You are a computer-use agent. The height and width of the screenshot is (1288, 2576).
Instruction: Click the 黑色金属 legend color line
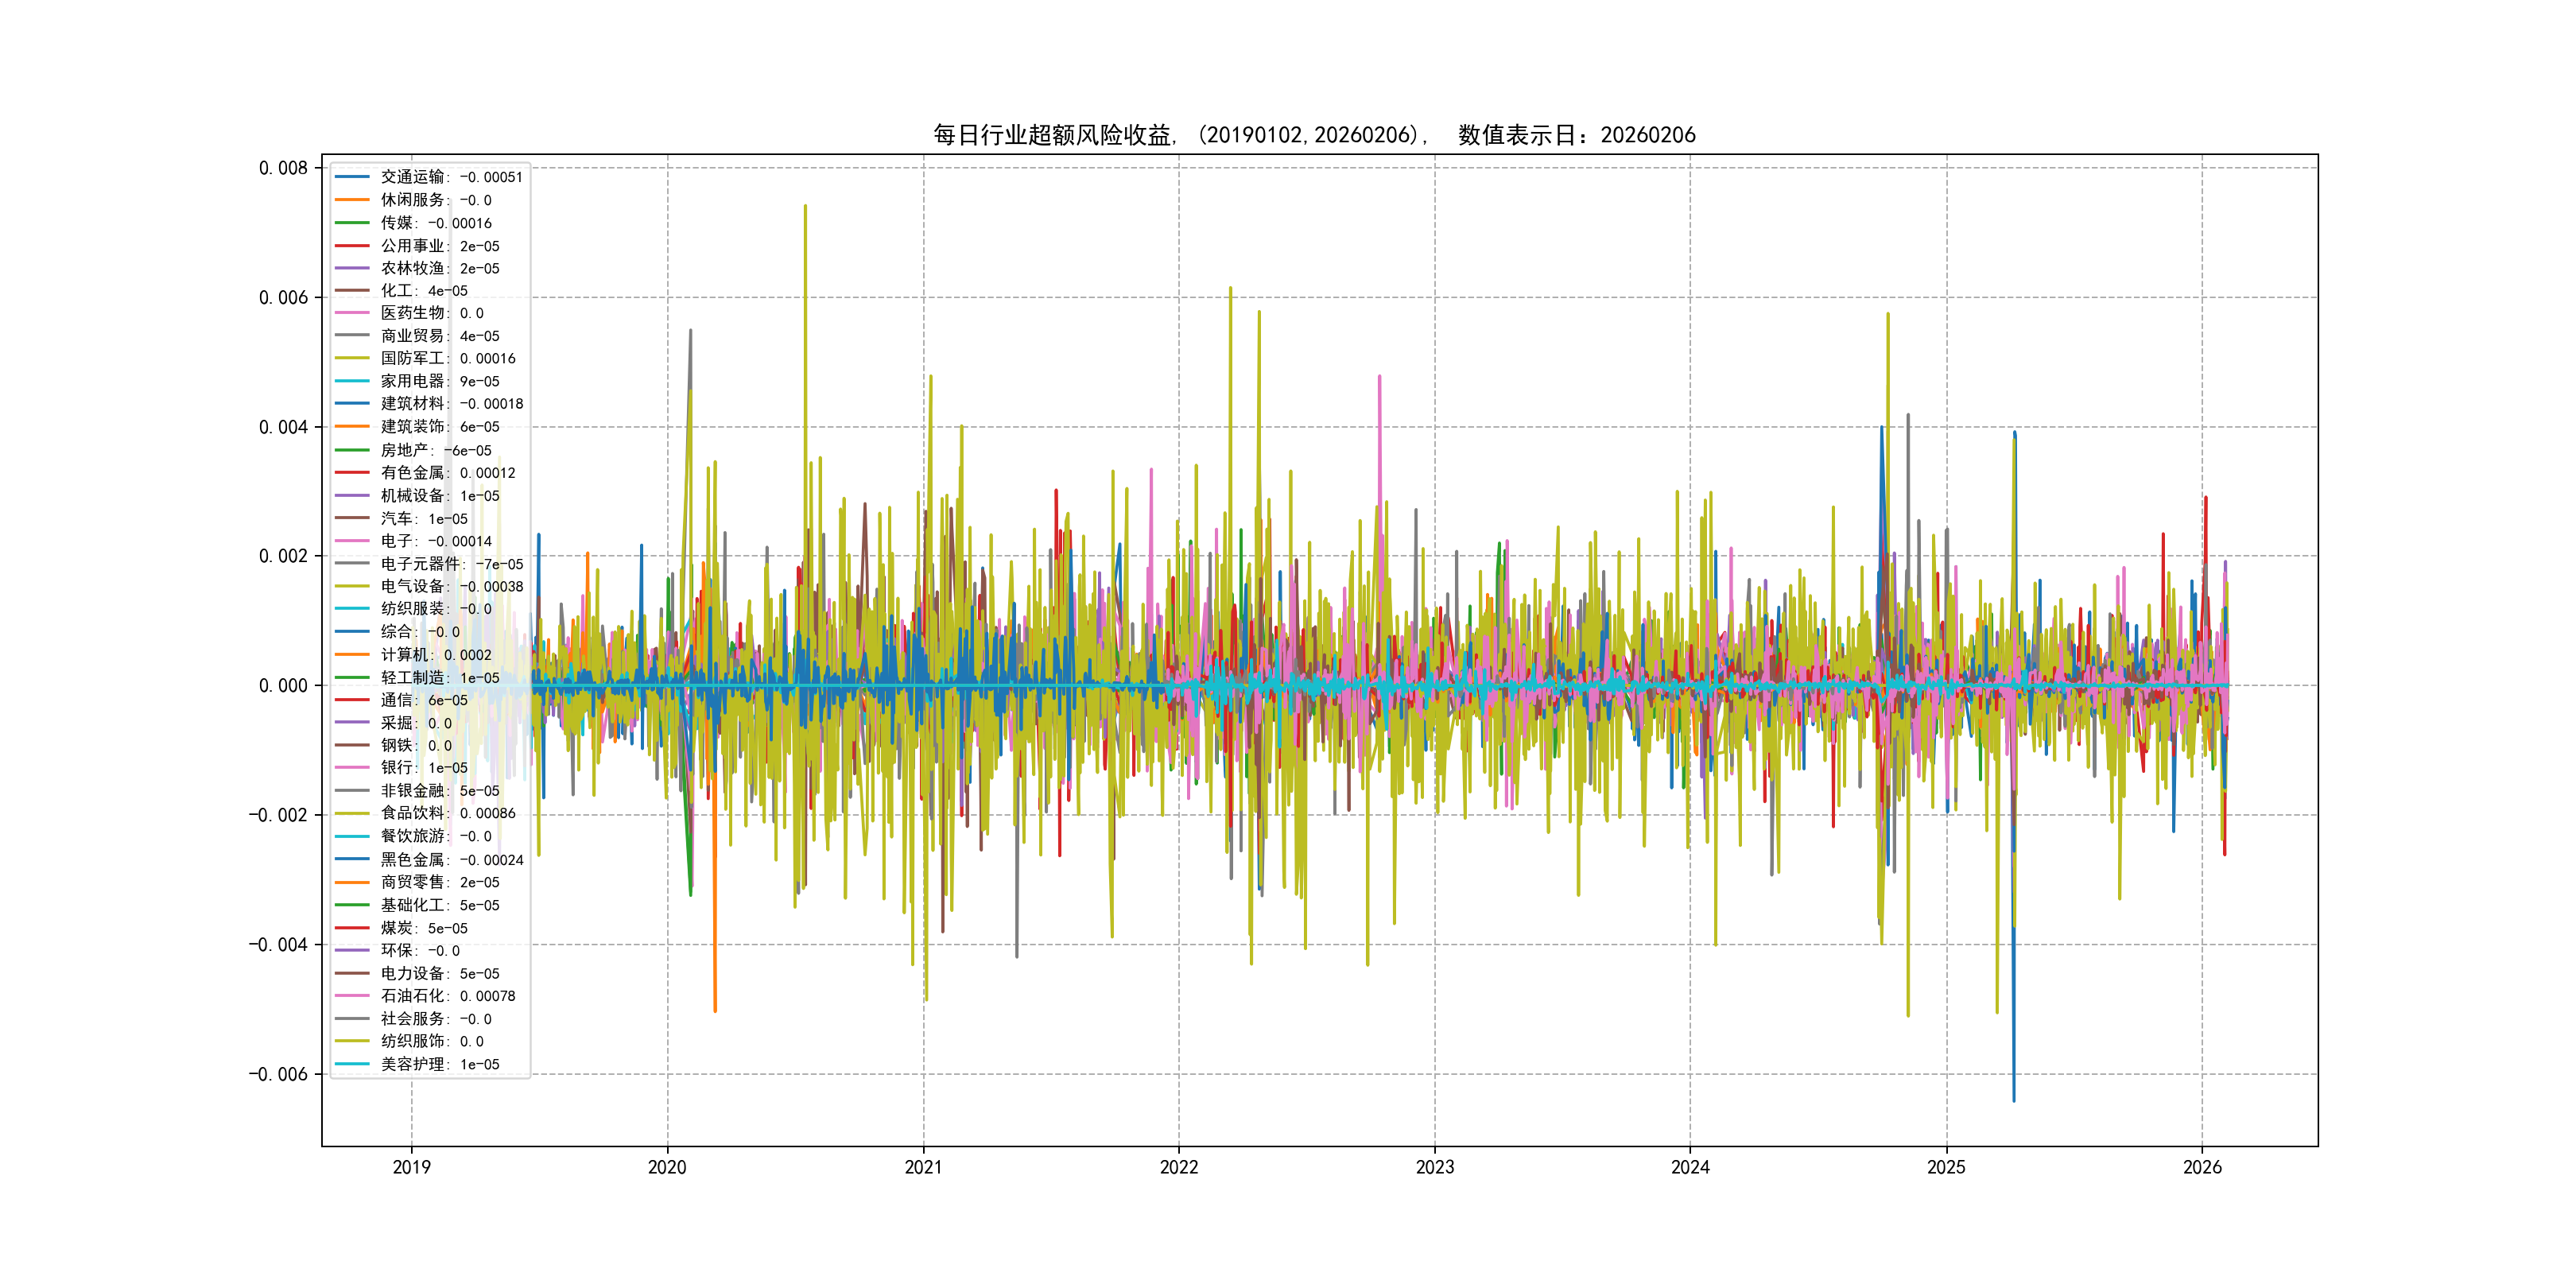click(x=352, y=859)
